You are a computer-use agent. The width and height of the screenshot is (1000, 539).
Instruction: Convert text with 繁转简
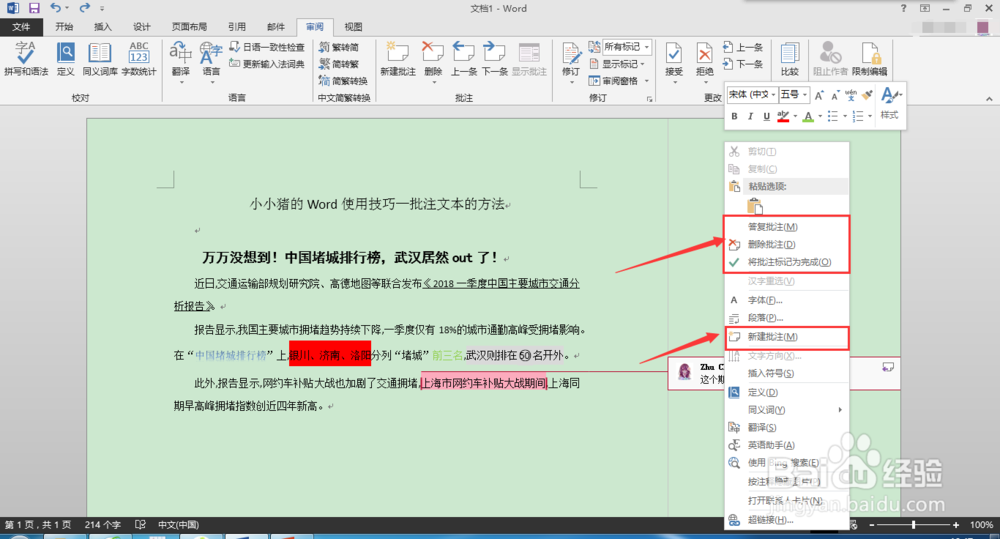click(x=339, y=47)
